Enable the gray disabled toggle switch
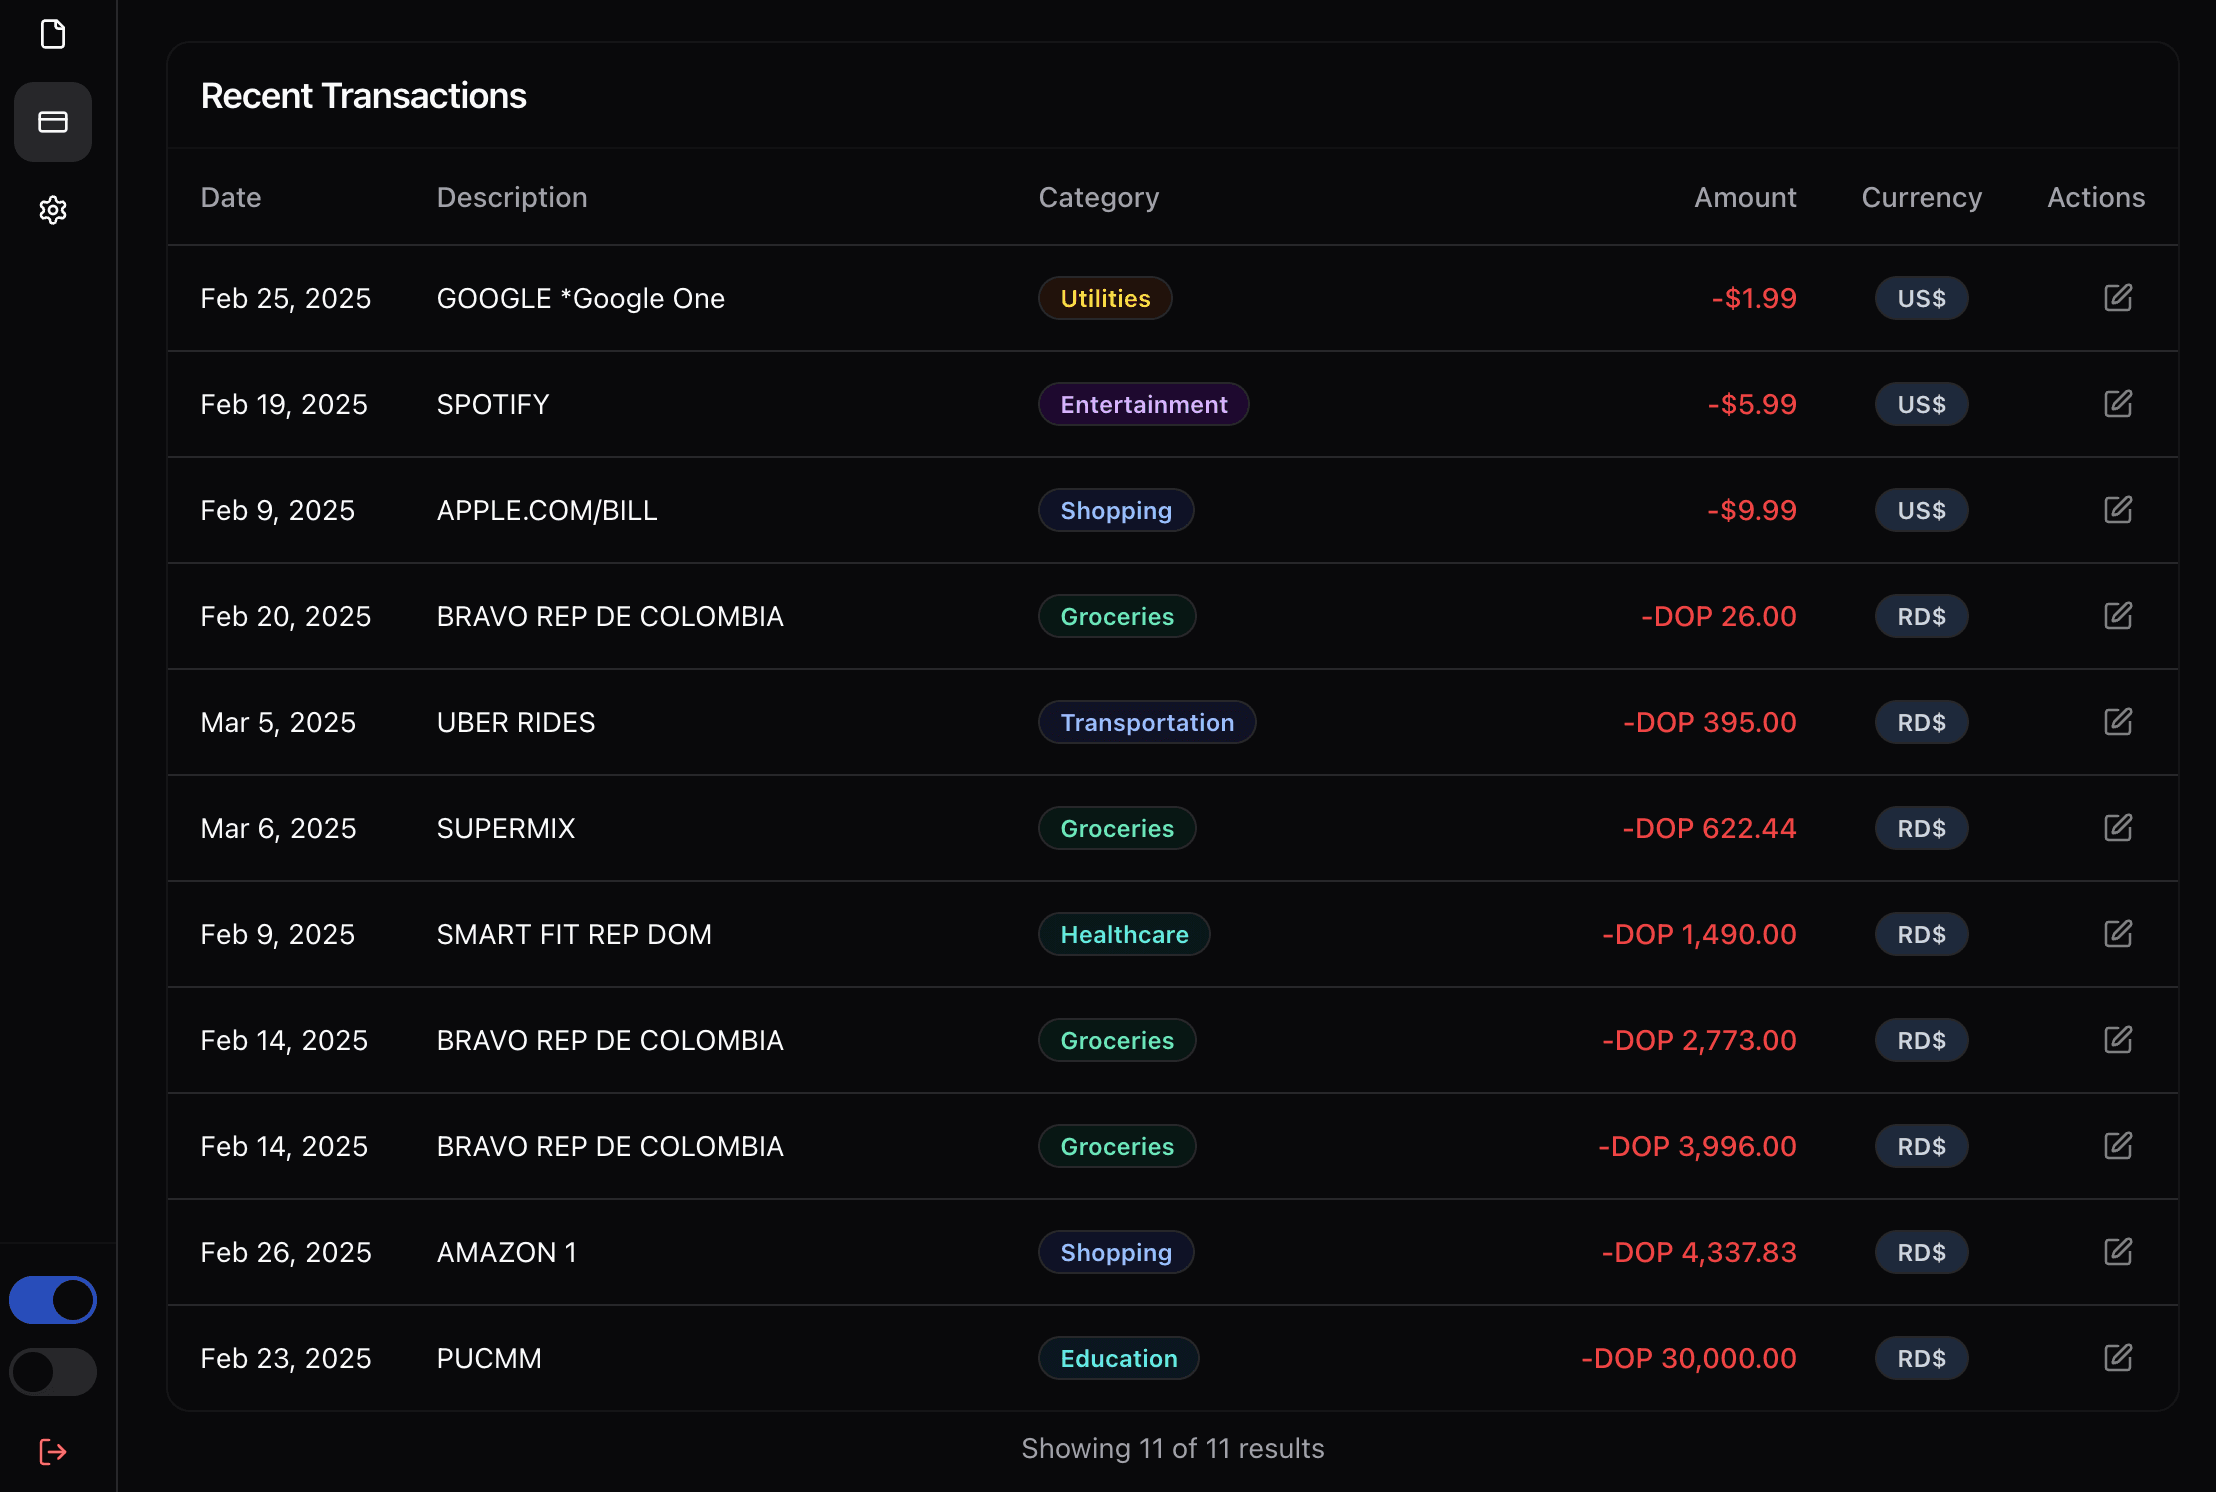The height and width of the screenshot is (1492, 2216). [x=53, y=1372]
